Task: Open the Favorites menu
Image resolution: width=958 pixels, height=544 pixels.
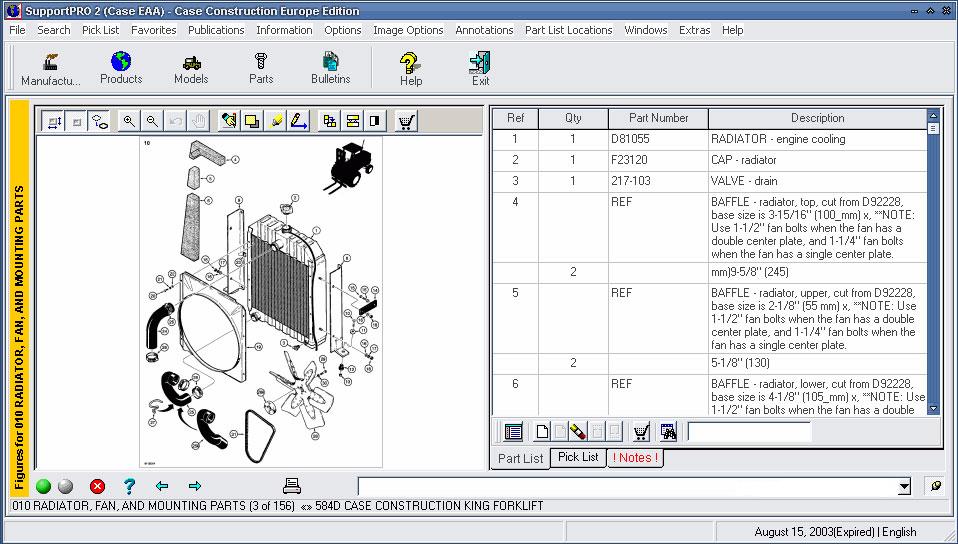Action: coord(153,30)
